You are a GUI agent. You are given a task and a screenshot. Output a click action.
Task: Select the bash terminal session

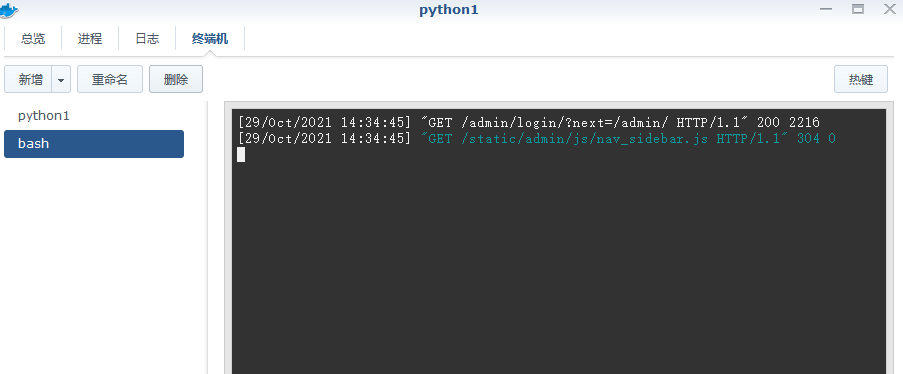click(x=94, y=143)
